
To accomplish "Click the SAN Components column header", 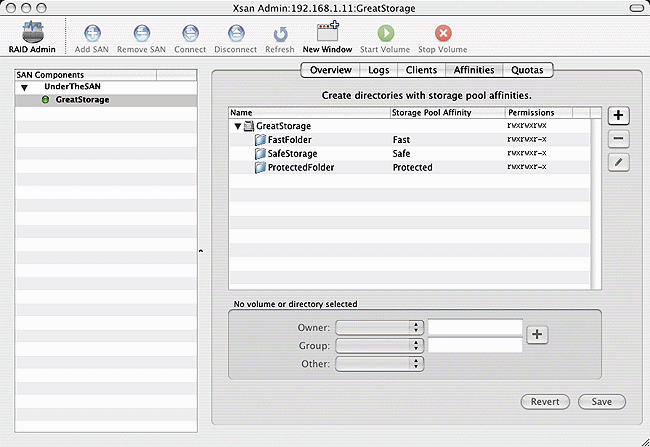I will point(86,75).
